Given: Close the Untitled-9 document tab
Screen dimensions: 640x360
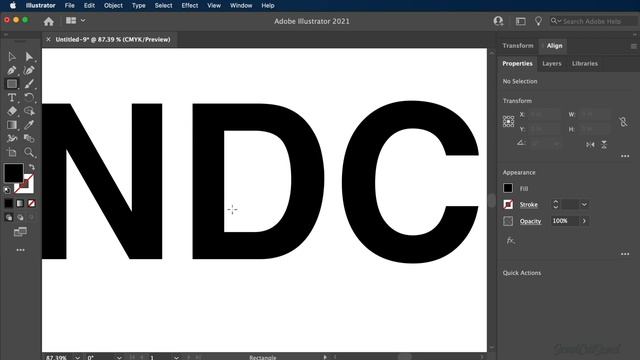Looking at the screenshot, I should click(48, 40).
